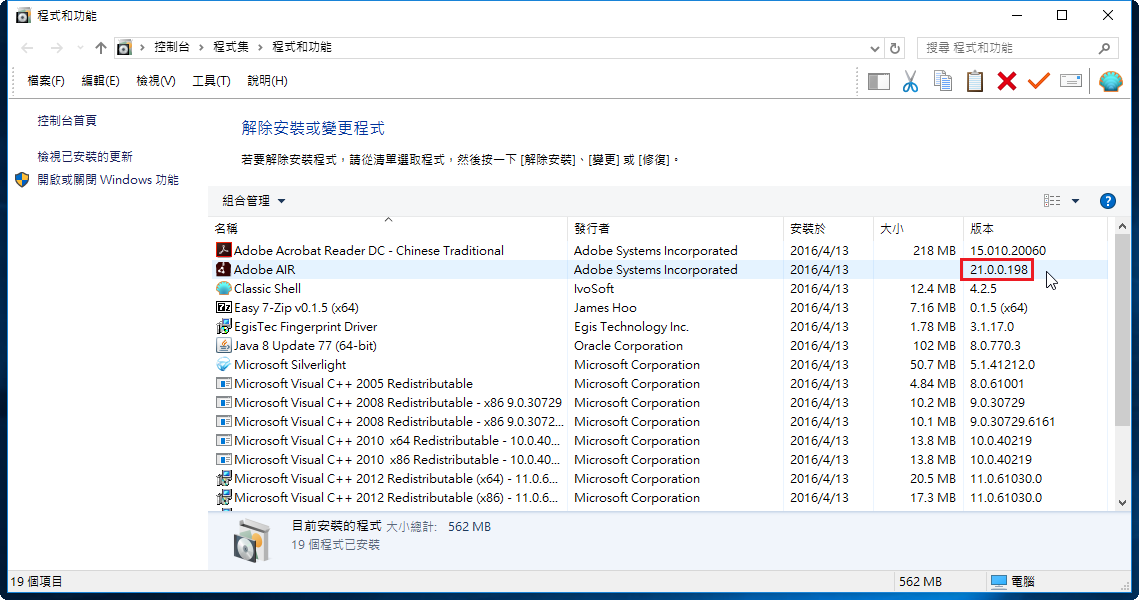Viewport: 1139px width, 600px height.
Task: Click the Back arrow navigation button
Action: point(28,48)
